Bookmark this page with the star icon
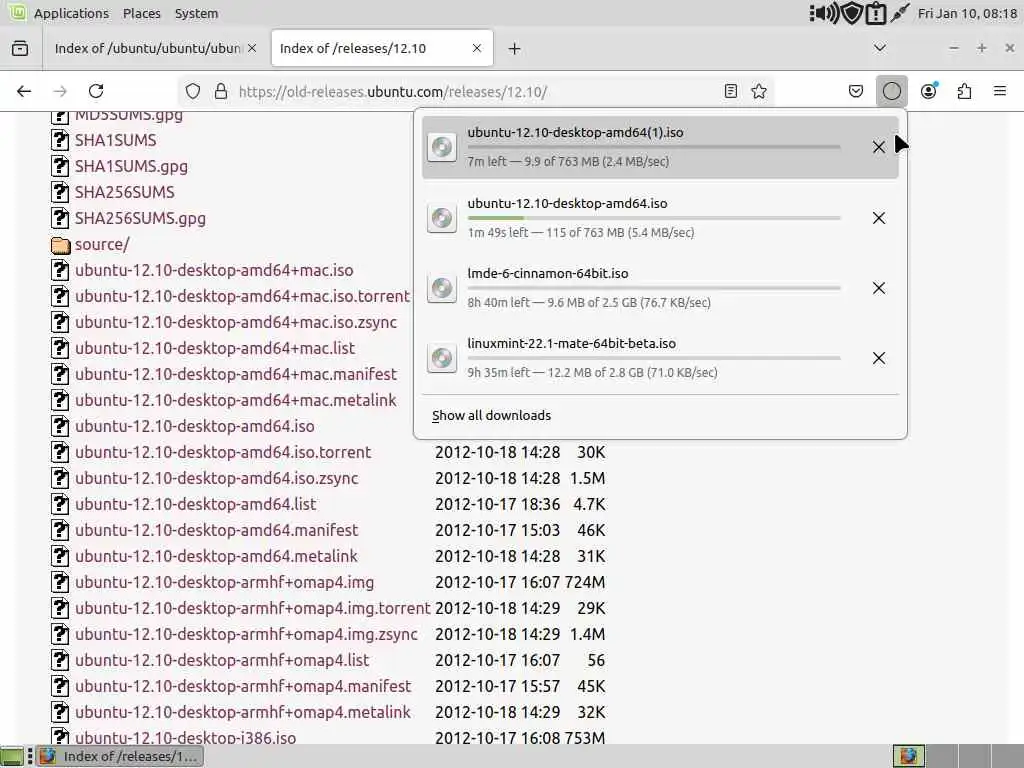This screenshot has width=1024, height=768. [759, 91]
